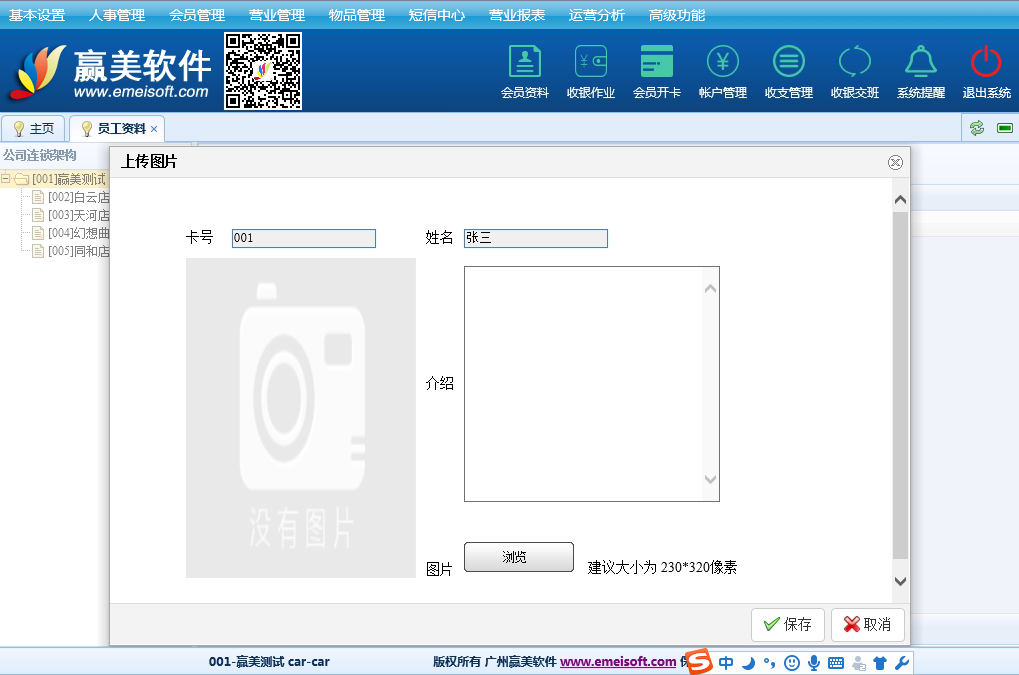Viewport: 1019px width, 675px height.
Task: Switch to the 主页 tab
Action: [x=34, y=129]
